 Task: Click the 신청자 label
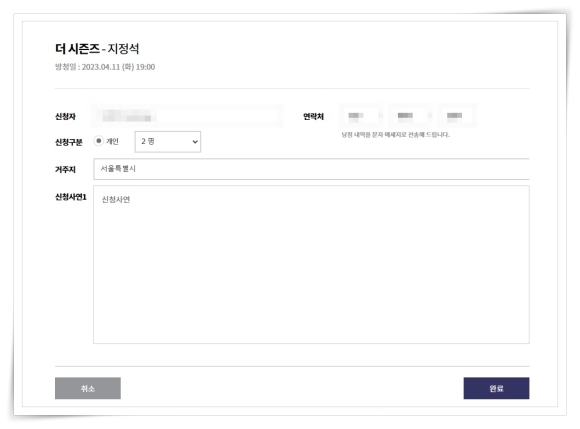click(x=65, y=116)
